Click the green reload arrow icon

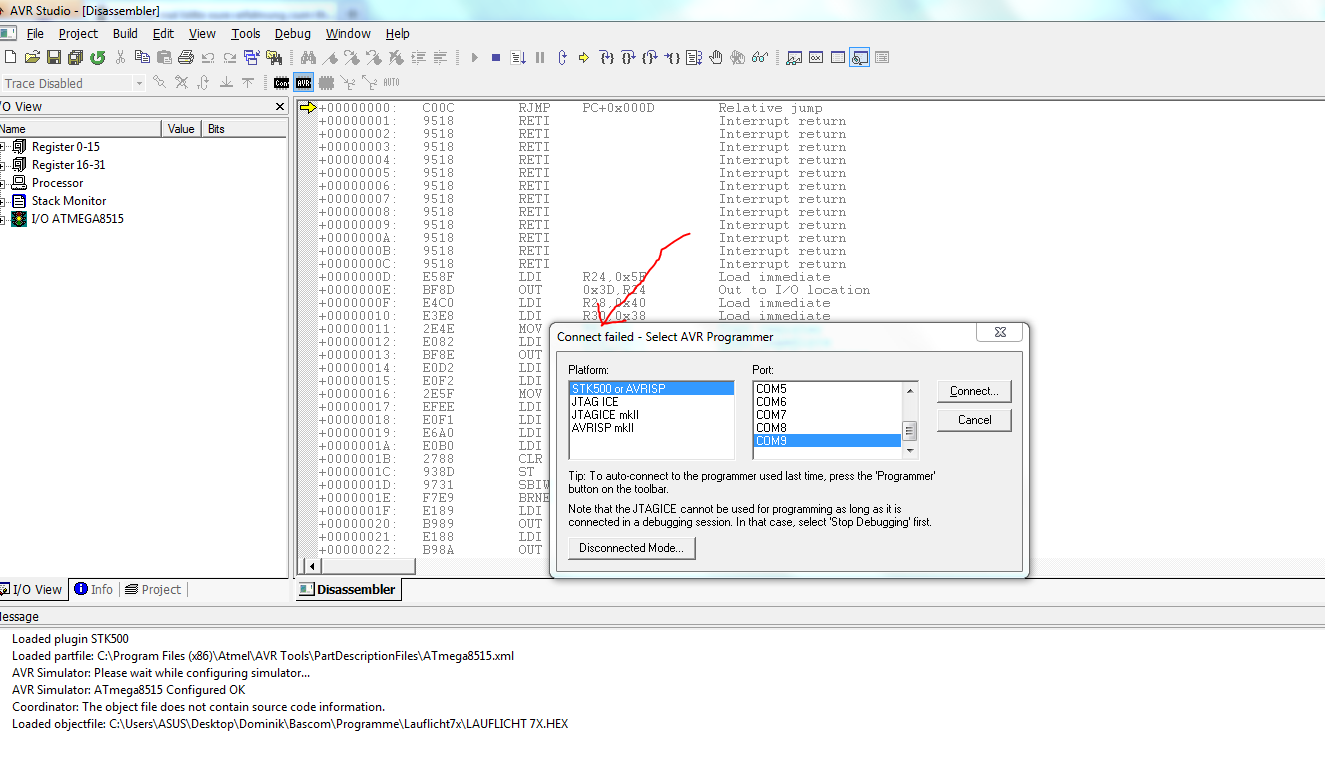pyautogui.click(x=97, y=57)
